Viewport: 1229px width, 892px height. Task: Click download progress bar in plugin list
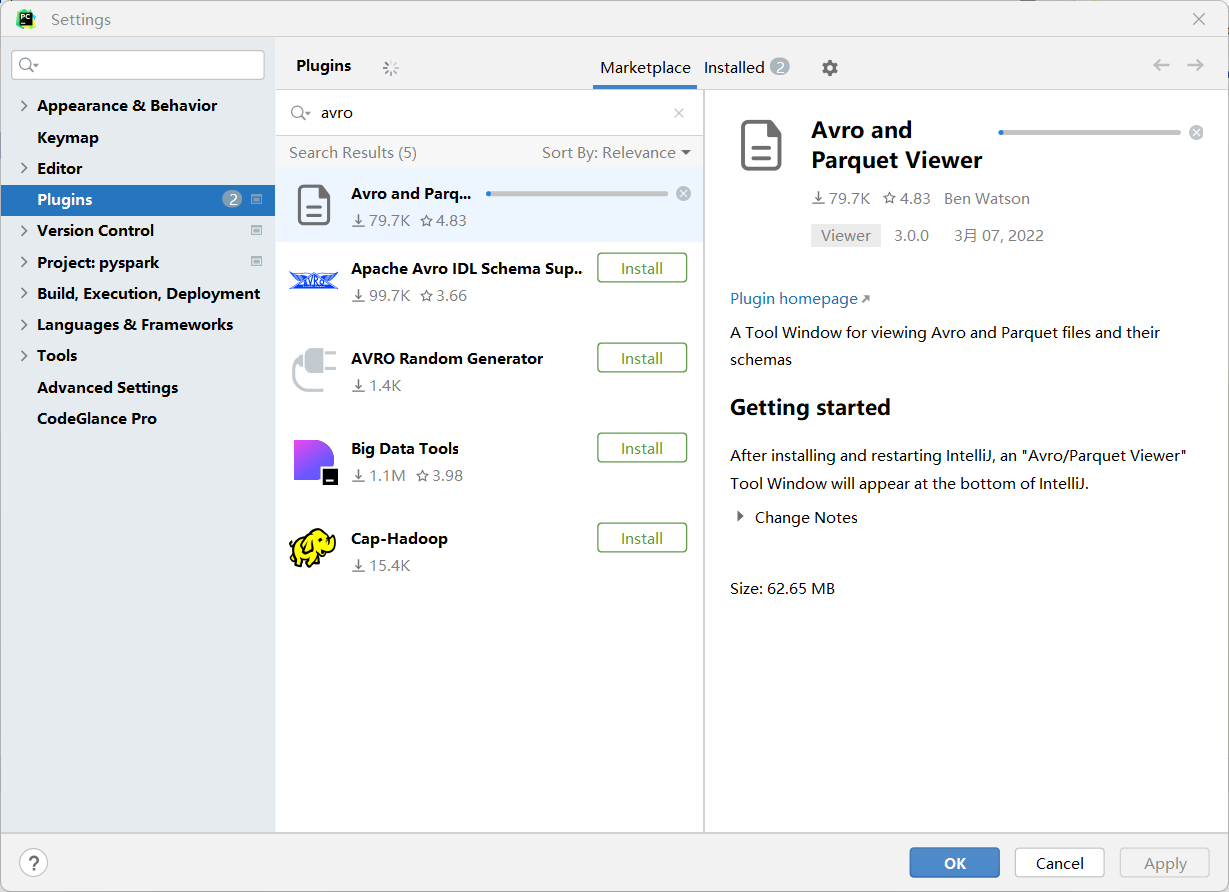pyautogui.click(x=577, y=194)
